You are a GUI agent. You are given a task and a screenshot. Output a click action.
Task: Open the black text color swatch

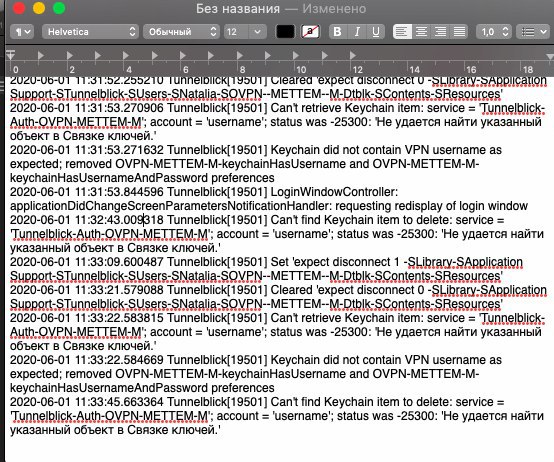coord(285,32)
